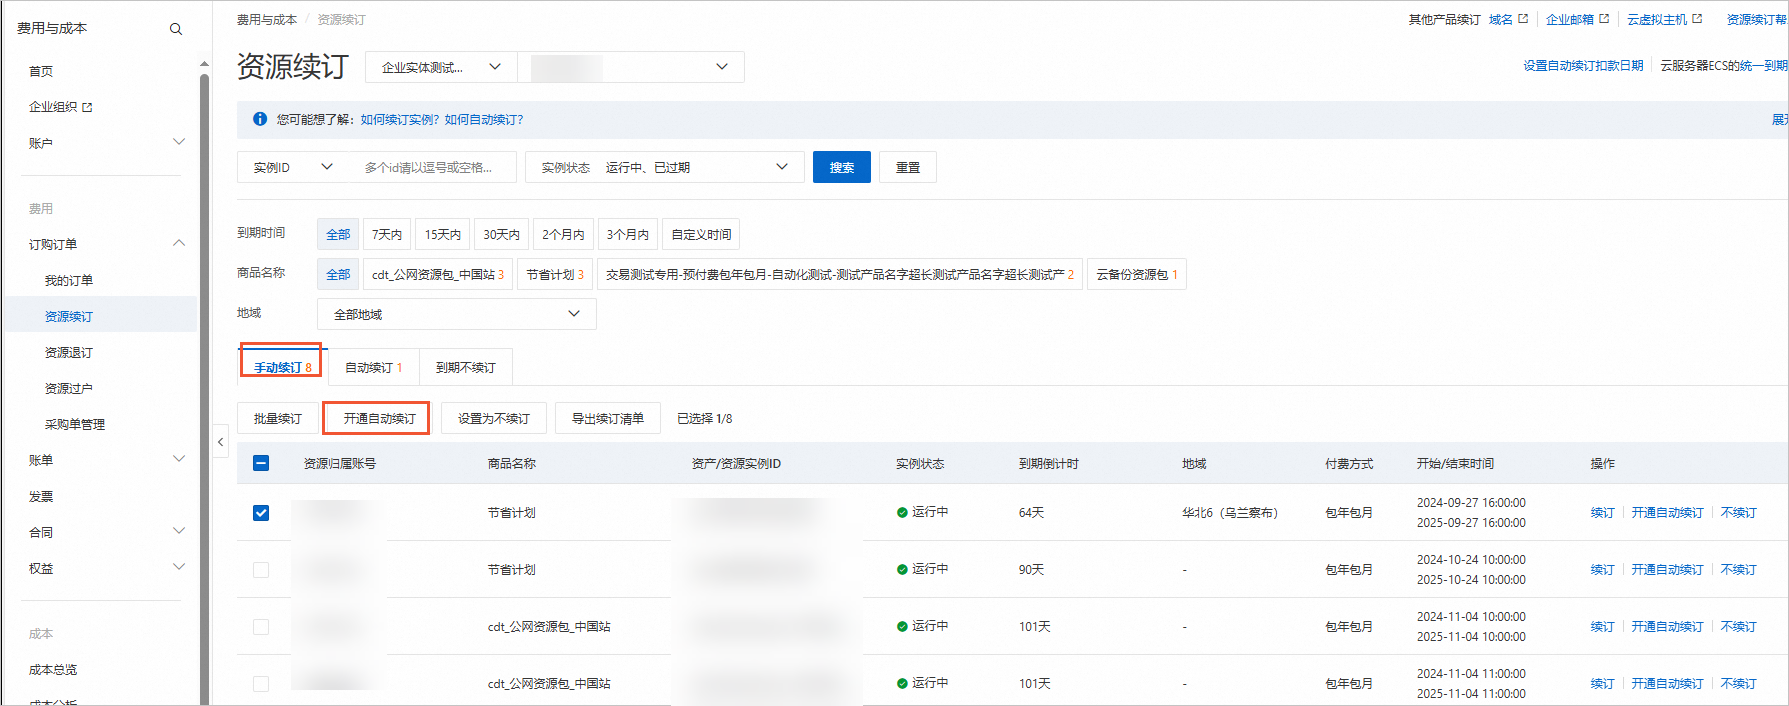Image resolution: width=1789 pixels, height=706 pixels.
Task: Click the info icon in the notice bar
Action: pyautogui.click(x=260, y=119)
